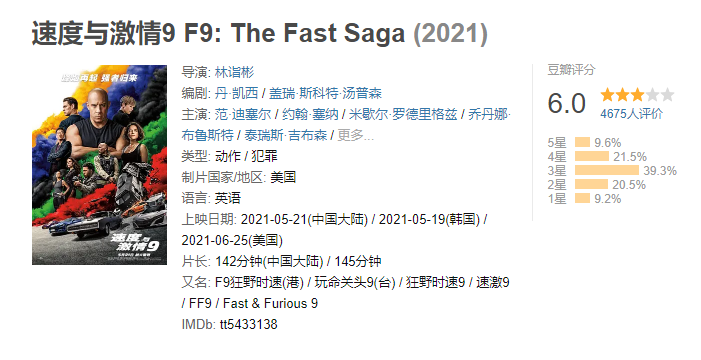701x360 pixels.
Task: Click the star rating icons
Action: pyautogui.click(x=637, y=95)
